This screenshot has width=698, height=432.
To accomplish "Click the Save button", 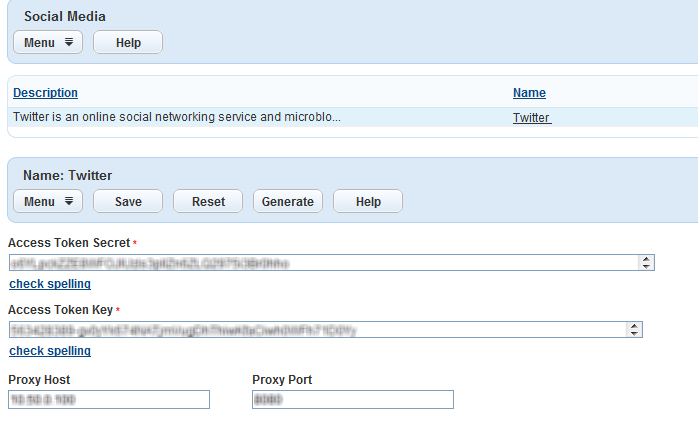I will pos(128,202).
